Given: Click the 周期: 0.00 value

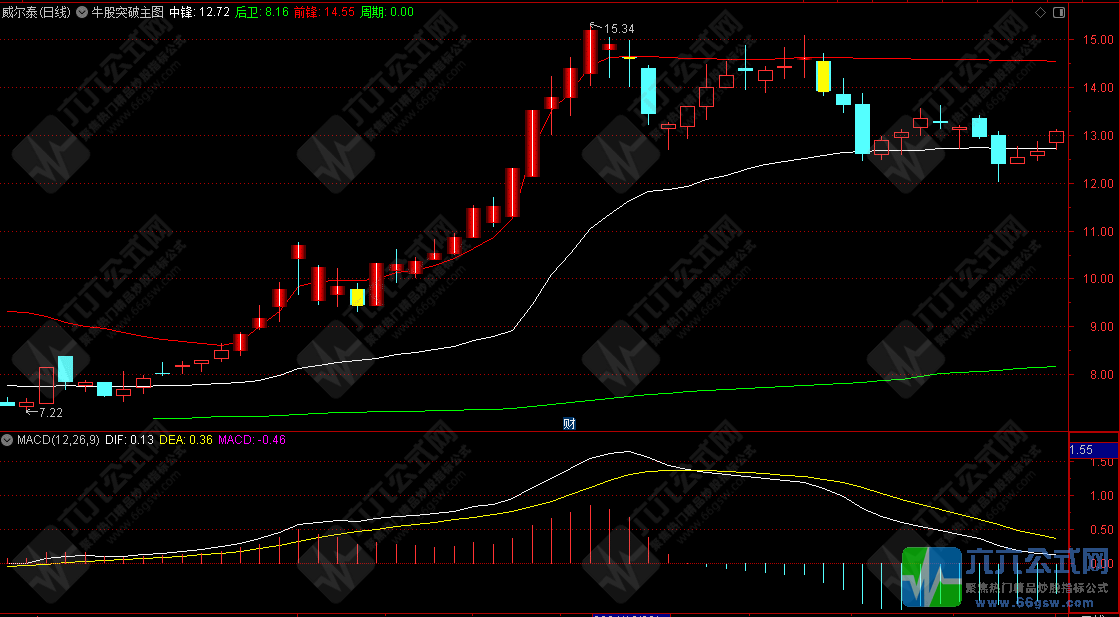Looking at the screenshot, I should 386,11.
